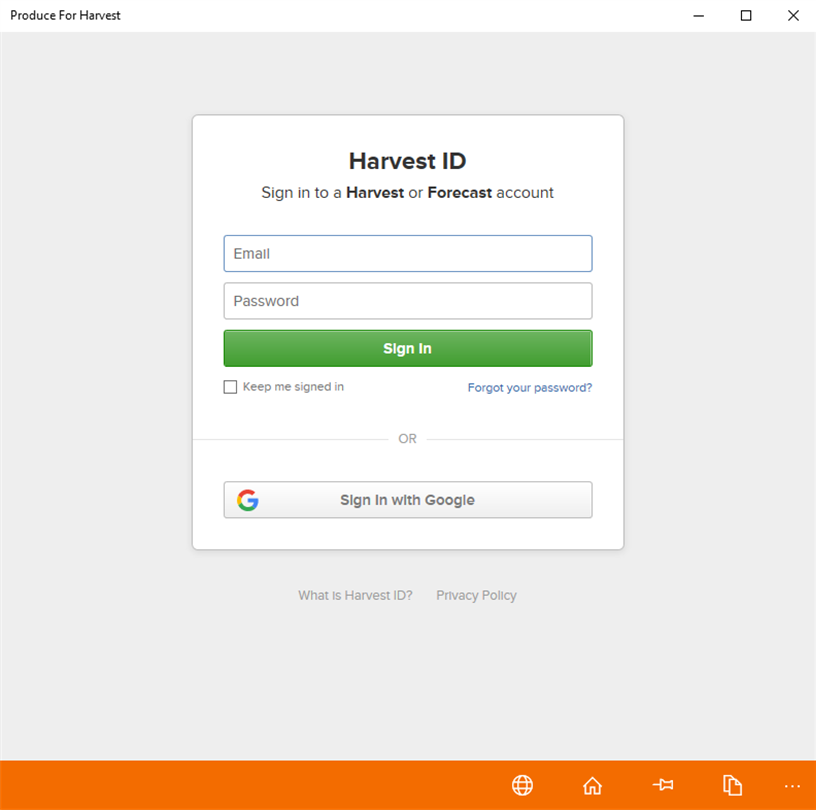This screenshot has width=816, height=810.
Task: Click the Harvest ID heading text
Action: (407, 161)
